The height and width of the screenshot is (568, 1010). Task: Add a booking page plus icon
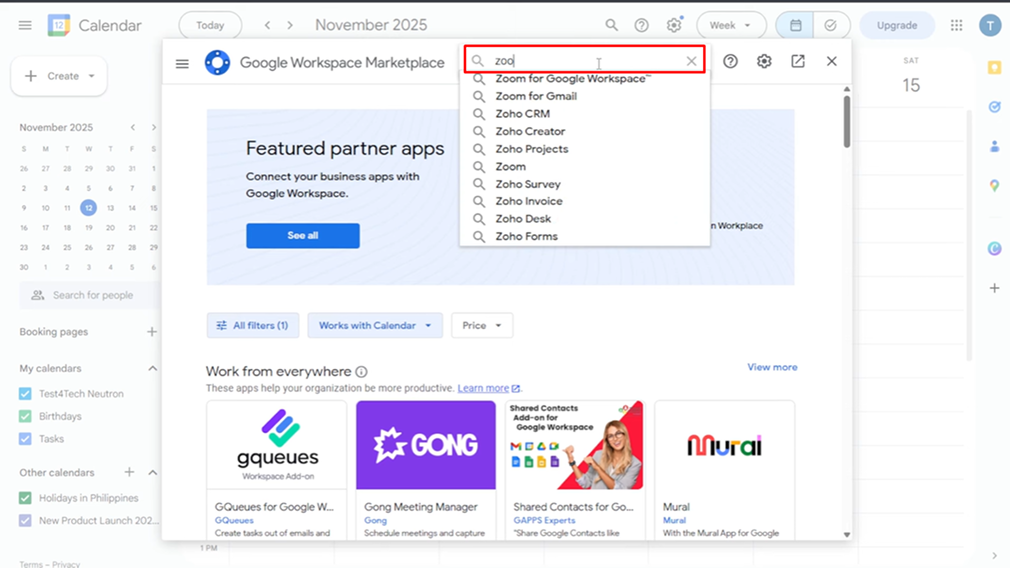click(x=152, y=332)
